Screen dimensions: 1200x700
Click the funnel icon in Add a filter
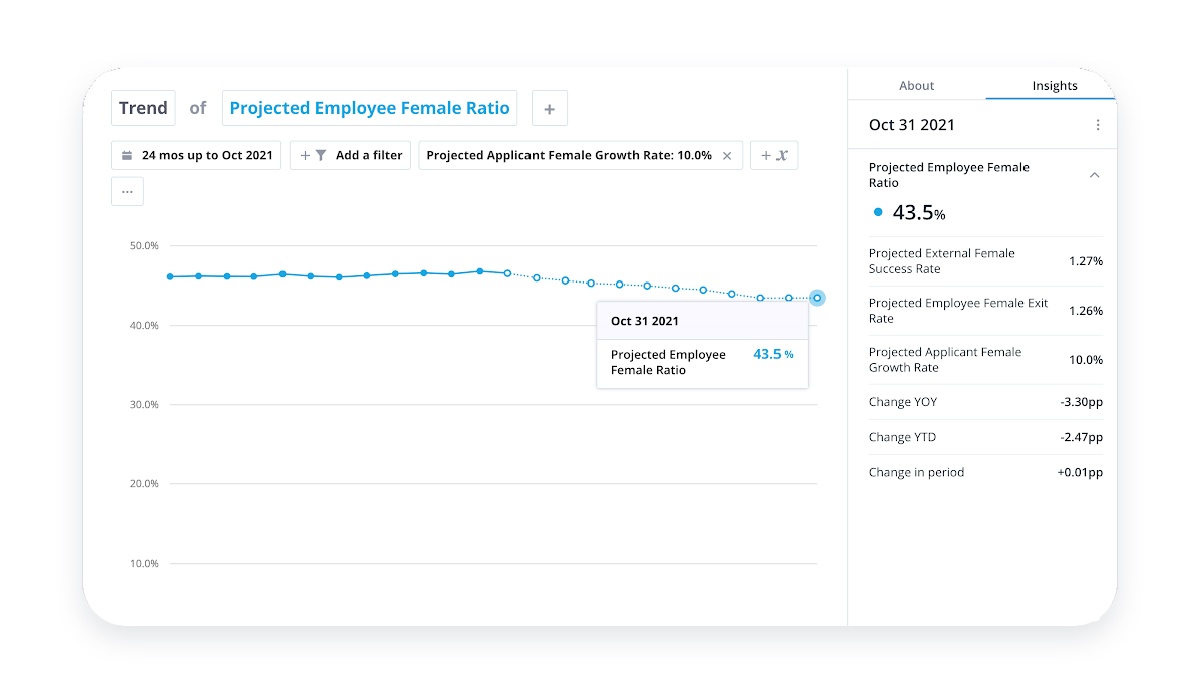click(321, 156)
